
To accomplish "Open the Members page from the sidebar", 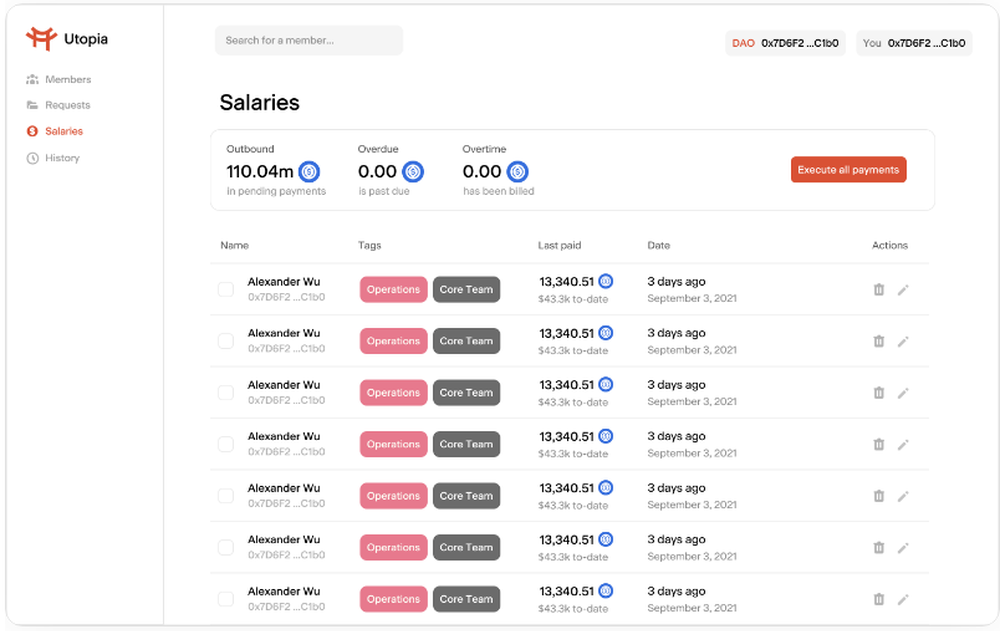I will coord(67,79).
